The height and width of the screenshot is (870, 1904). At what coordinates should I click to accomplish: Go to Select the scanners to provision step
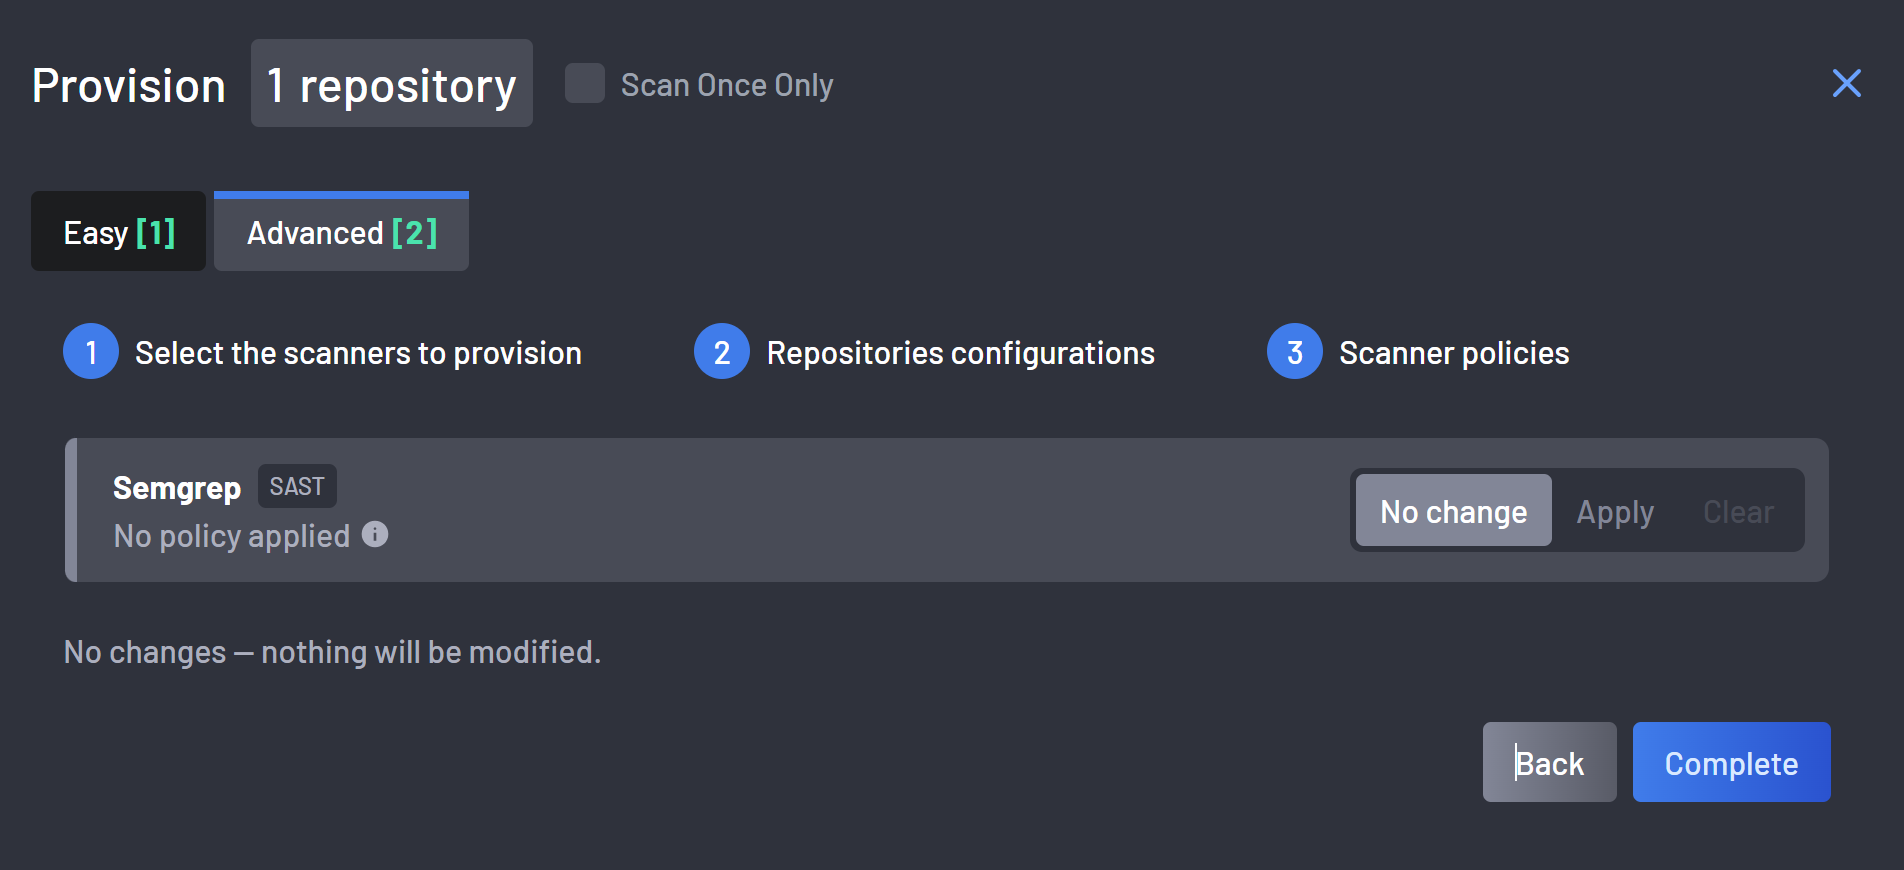[358, 353]
